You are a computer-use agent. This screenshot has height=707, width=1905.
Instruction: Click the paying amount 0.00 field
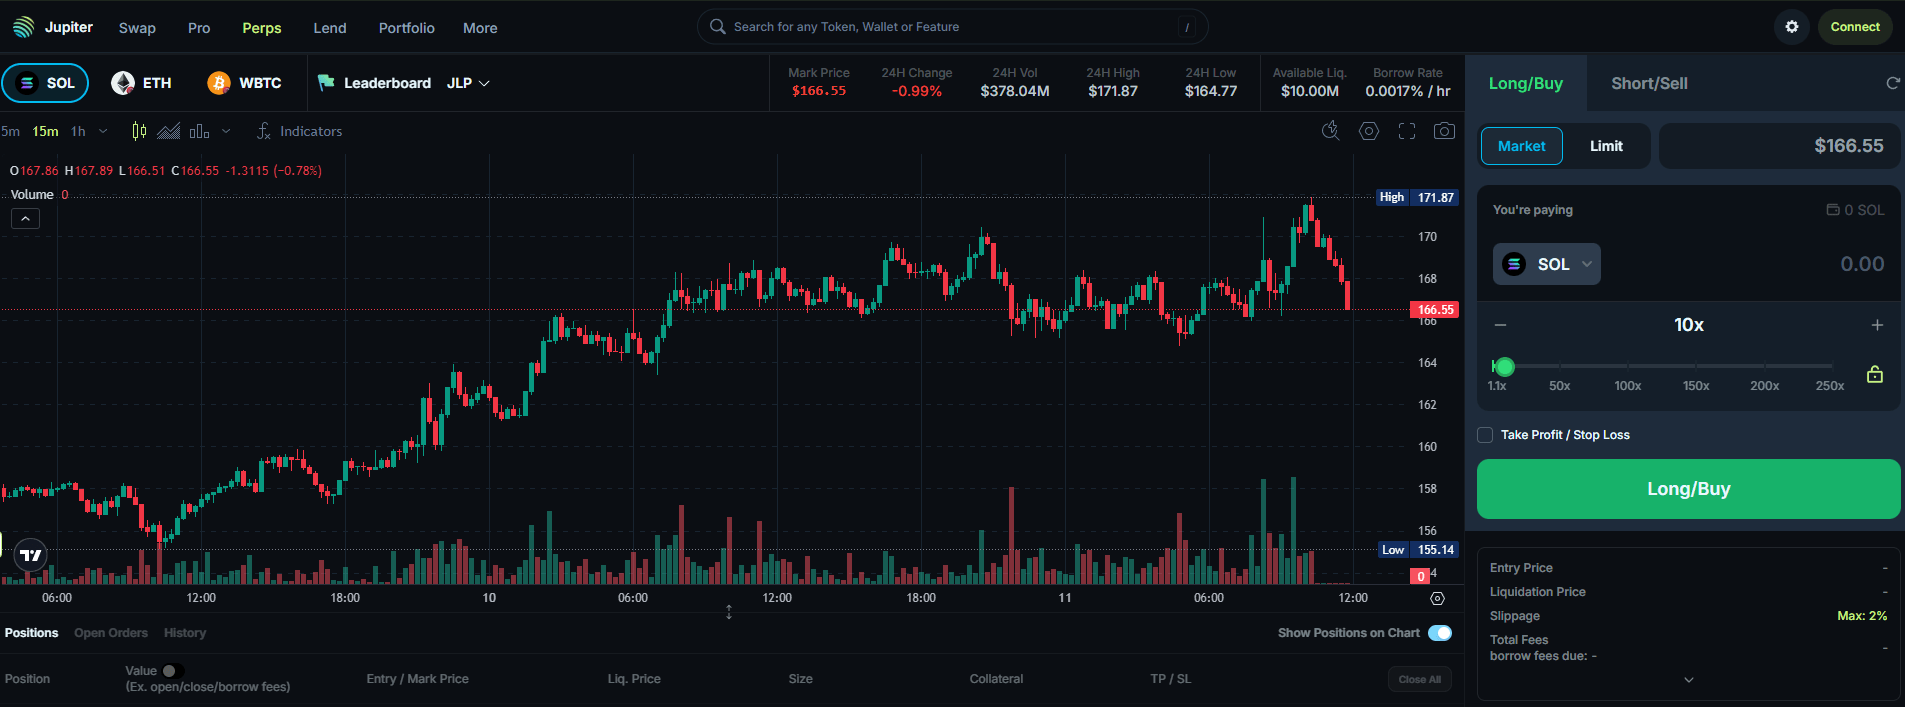click(x=1862, y=264)
